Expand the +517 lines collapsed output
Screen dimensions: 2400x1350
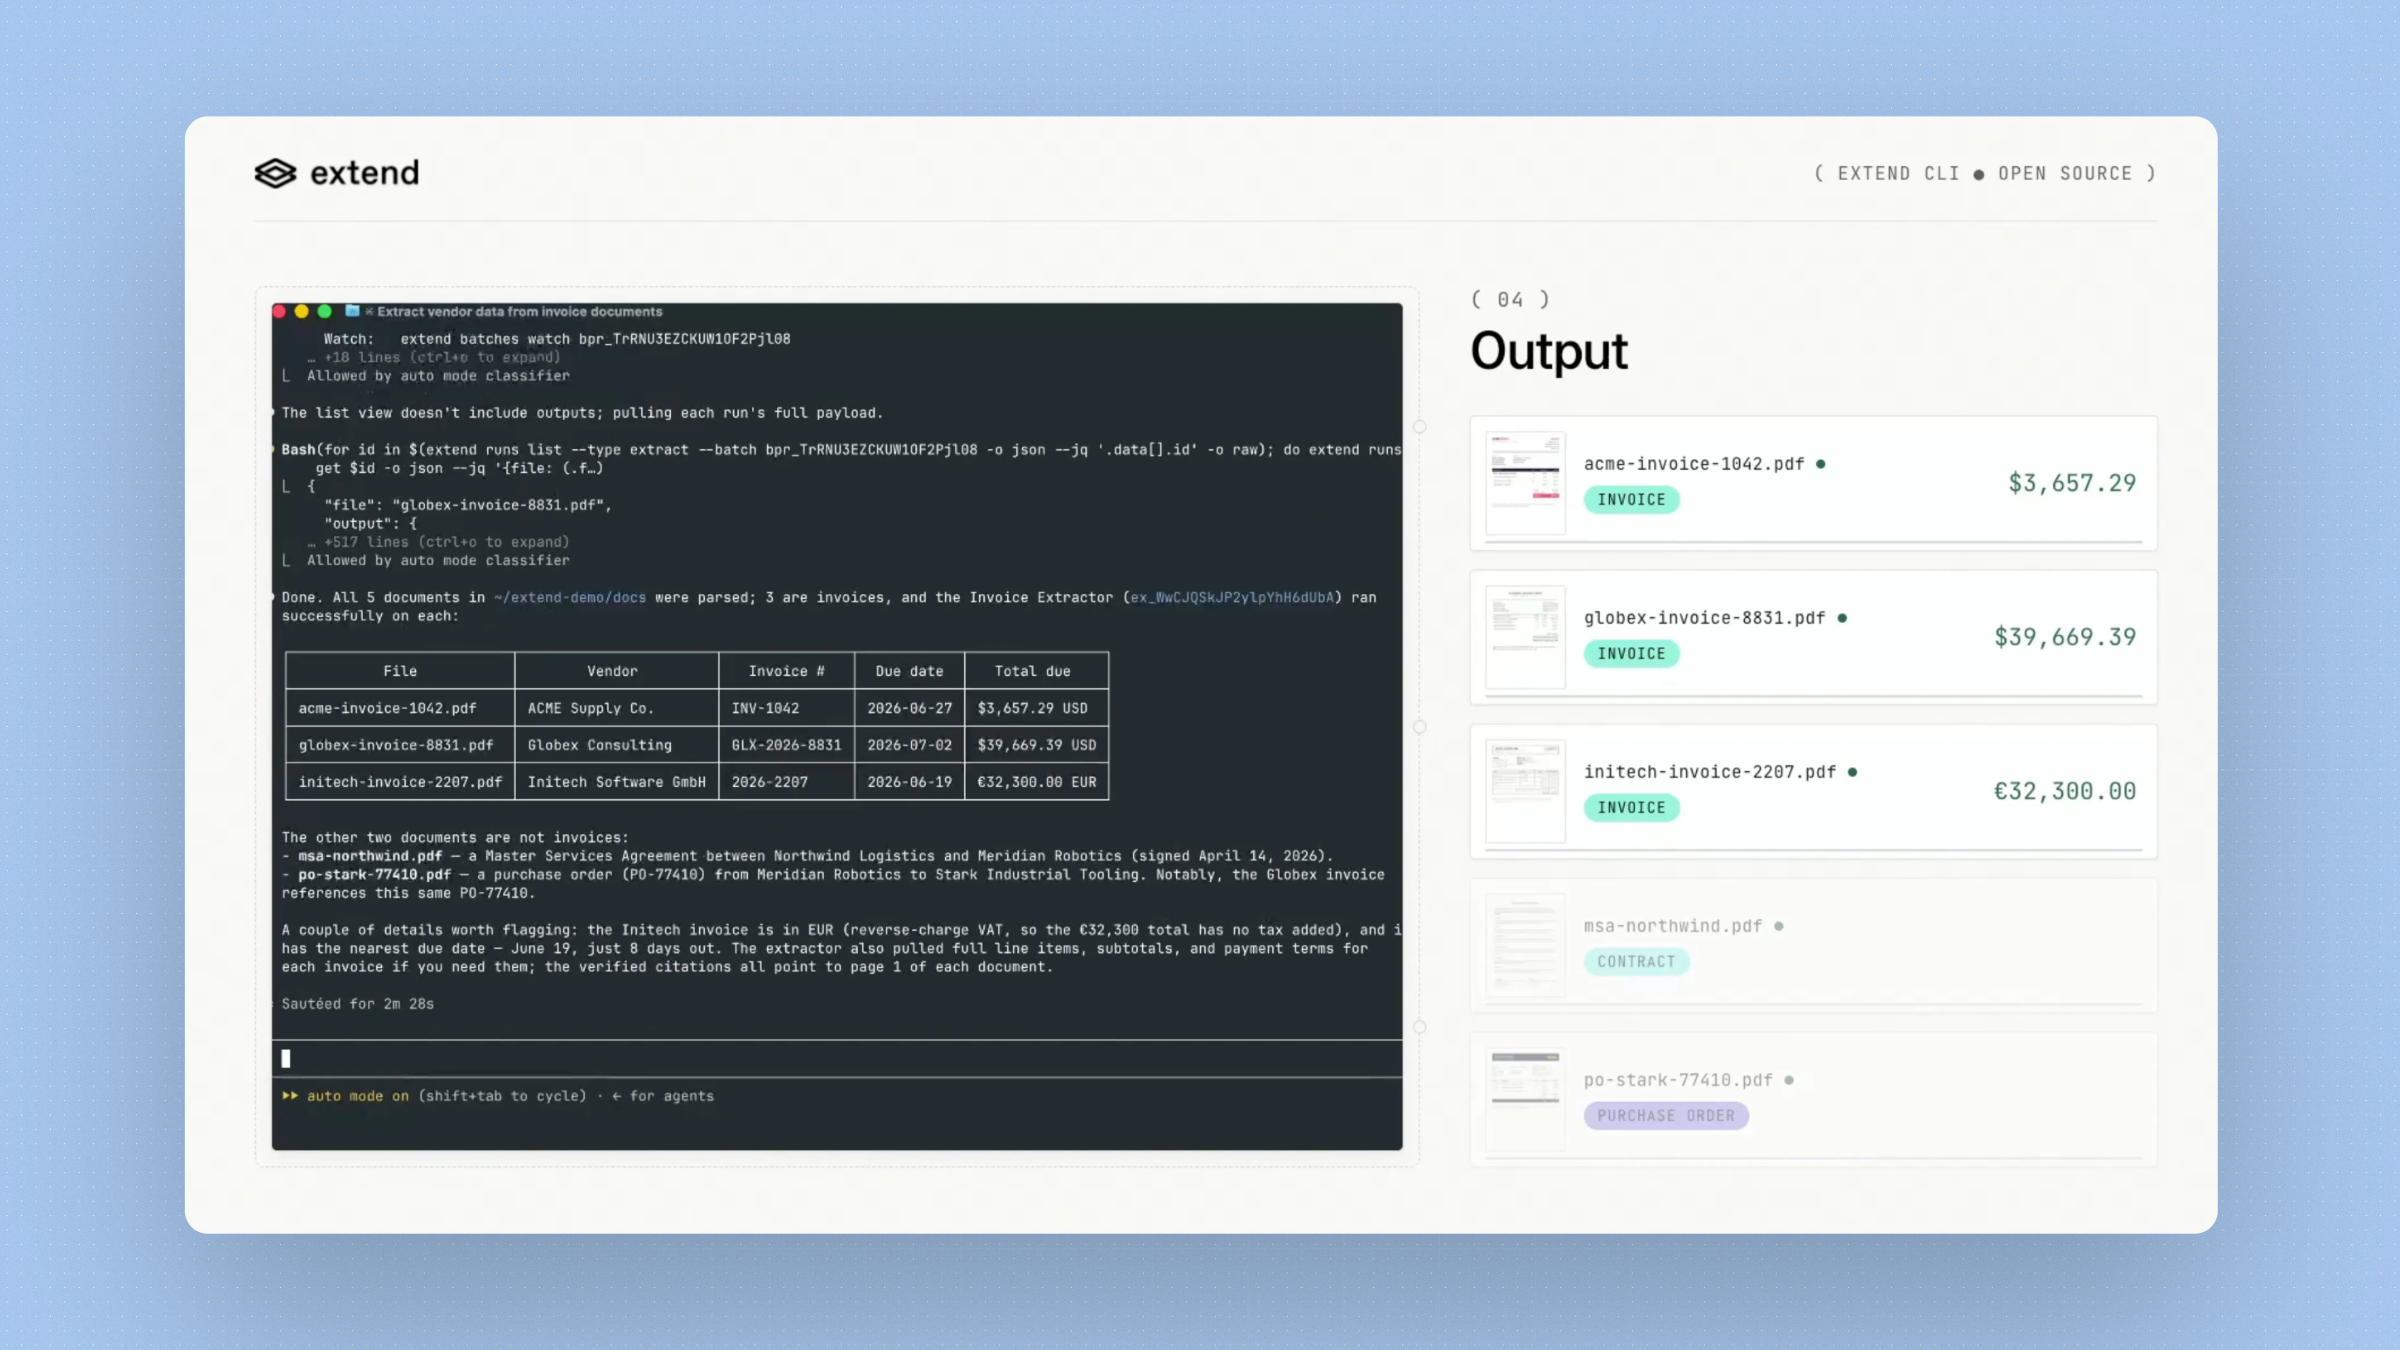pos(438,542)
